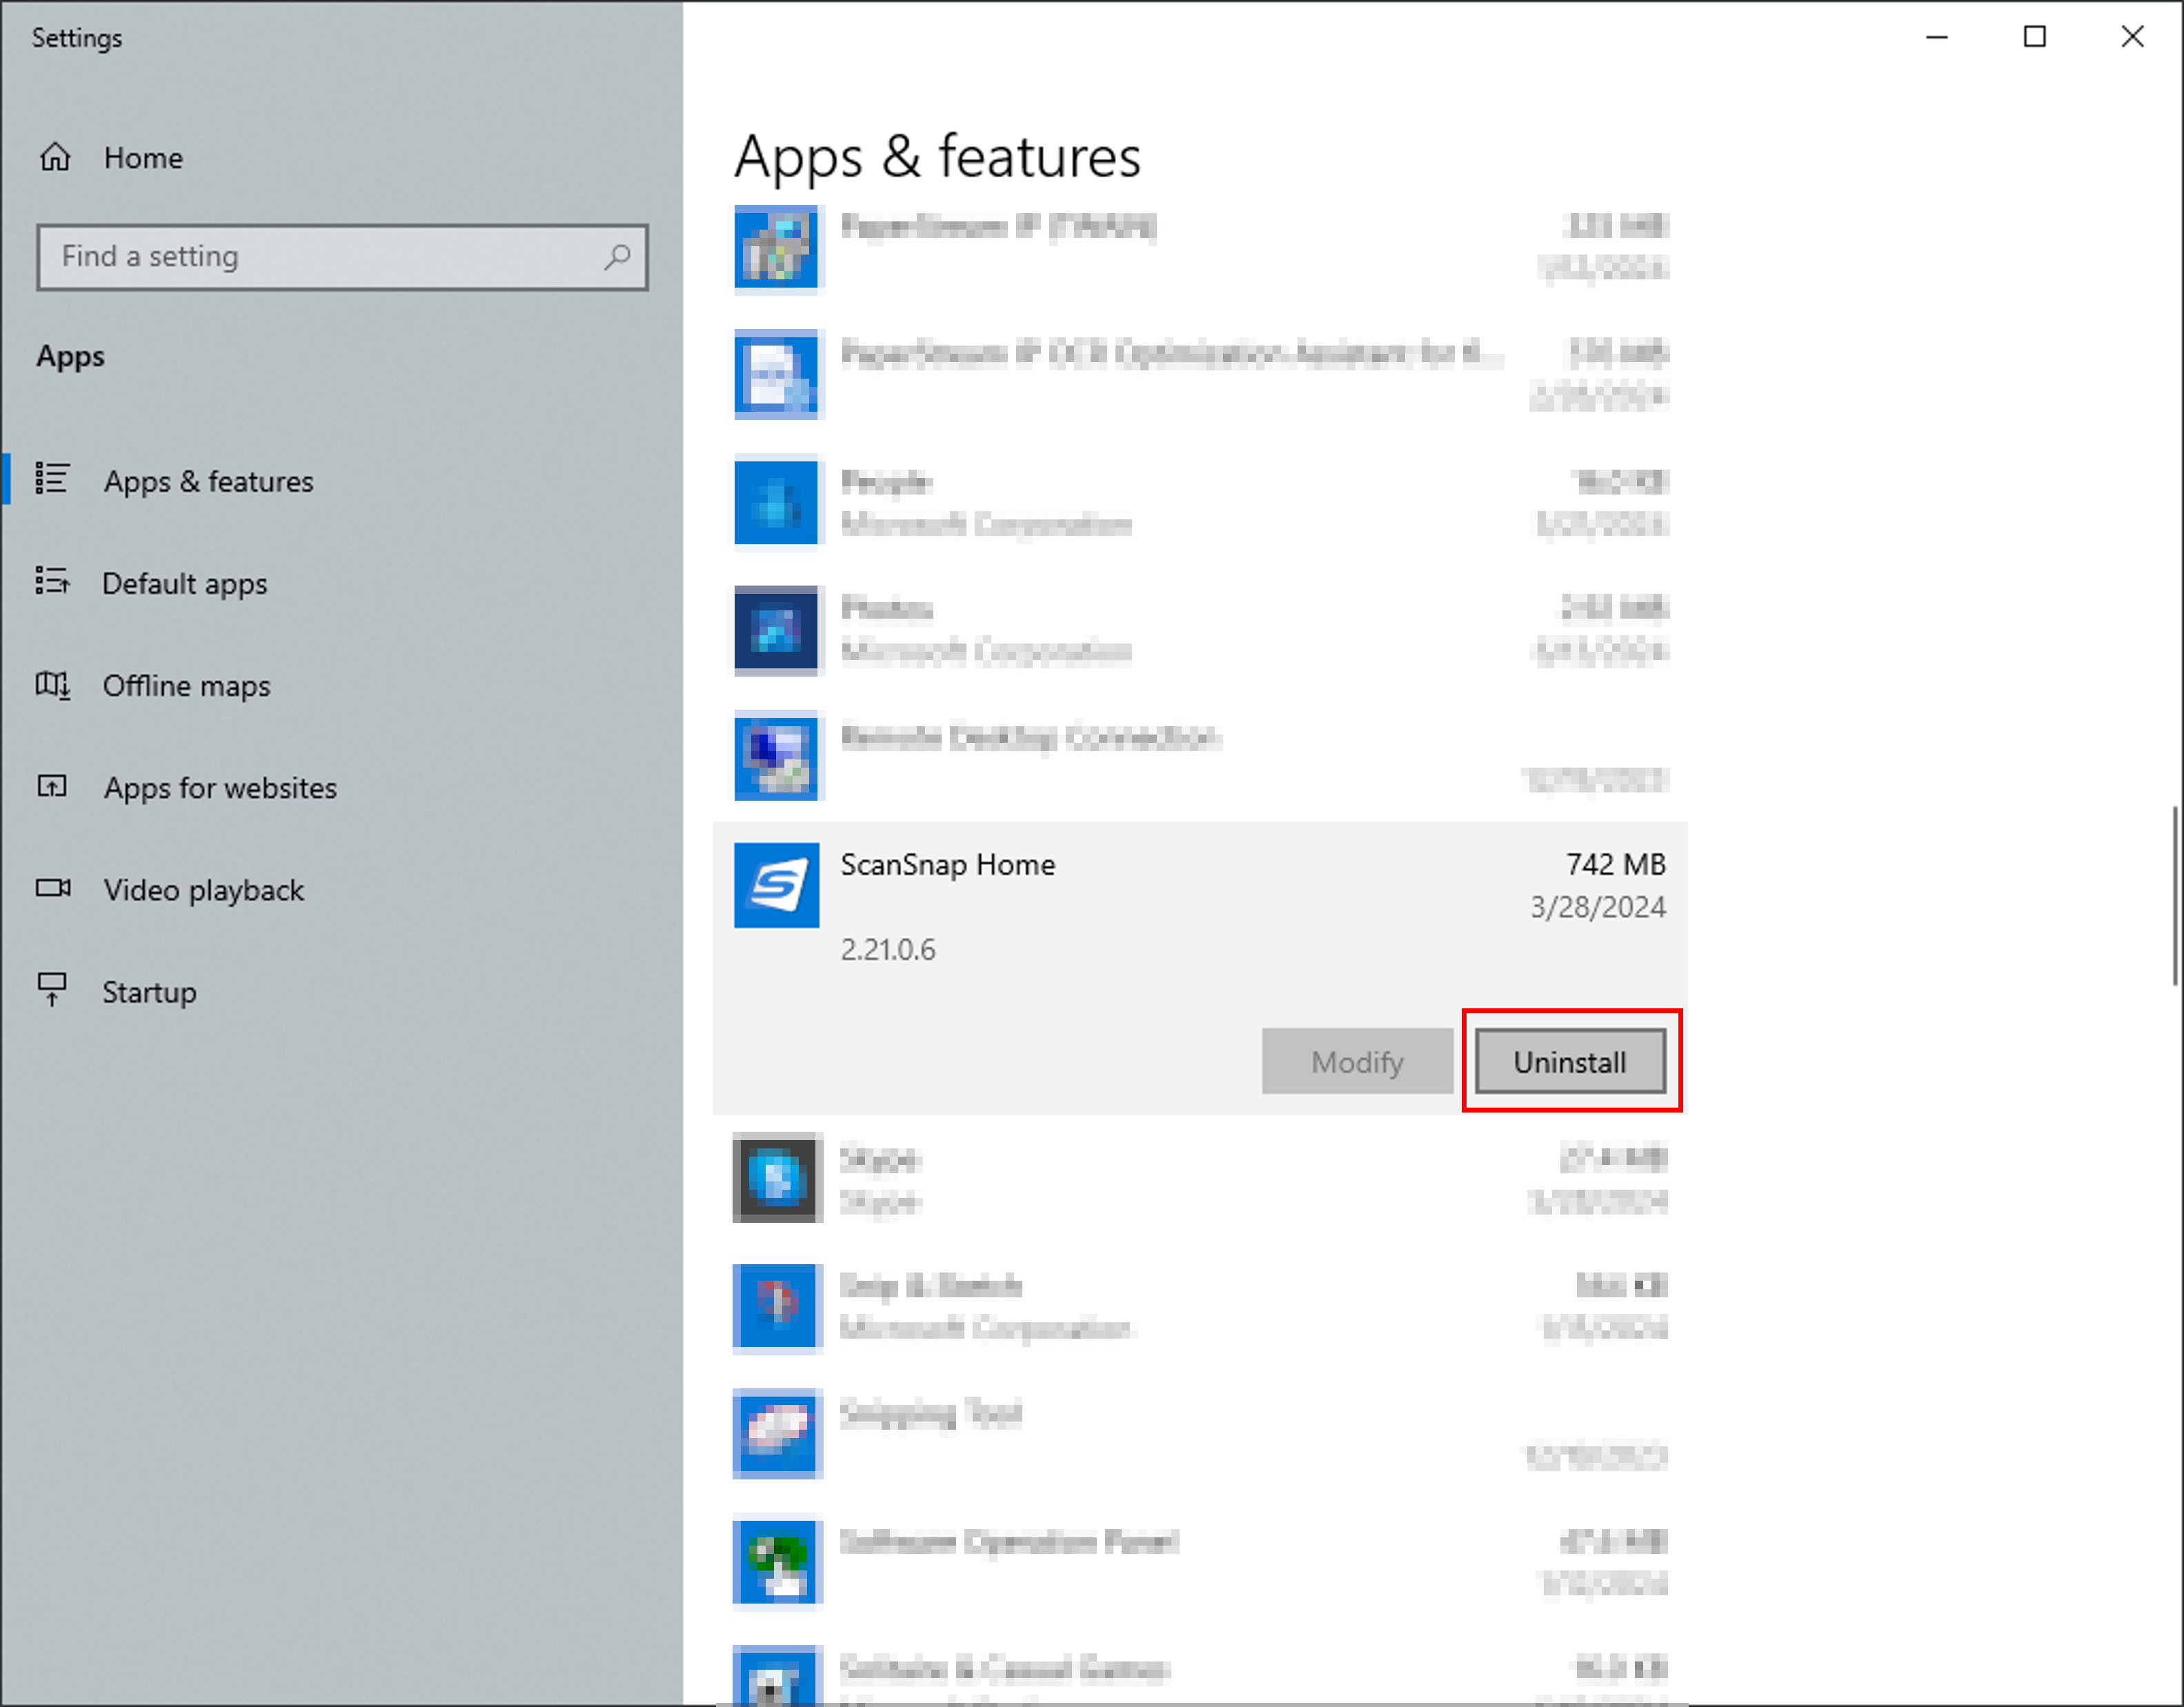Maximize the Settings window
Screen dimensions: 2184x1707
pos(2034,37)
